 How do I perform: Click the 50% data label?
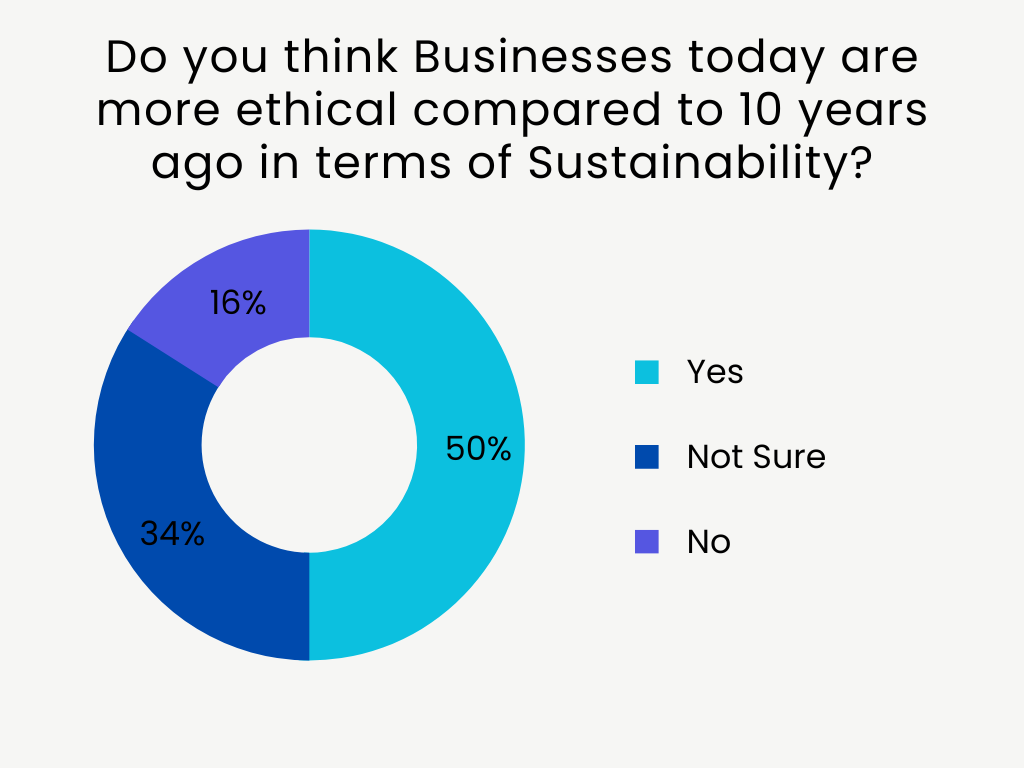point(478,449)
